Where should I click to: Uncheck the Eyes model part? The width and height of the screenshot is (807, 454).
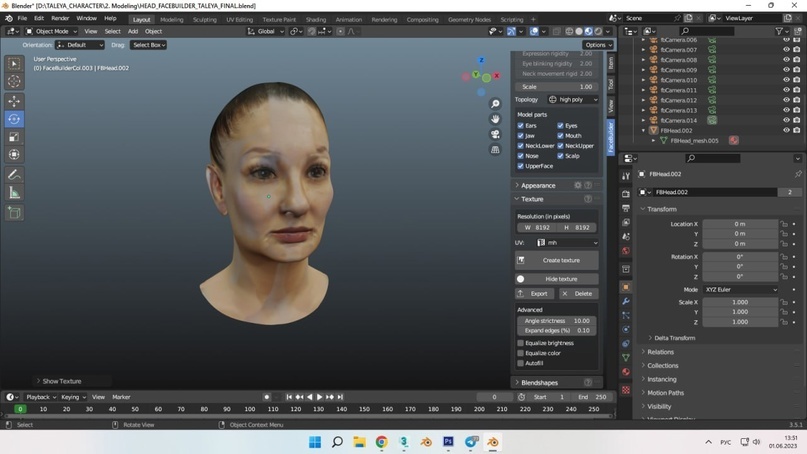point(560,126)
